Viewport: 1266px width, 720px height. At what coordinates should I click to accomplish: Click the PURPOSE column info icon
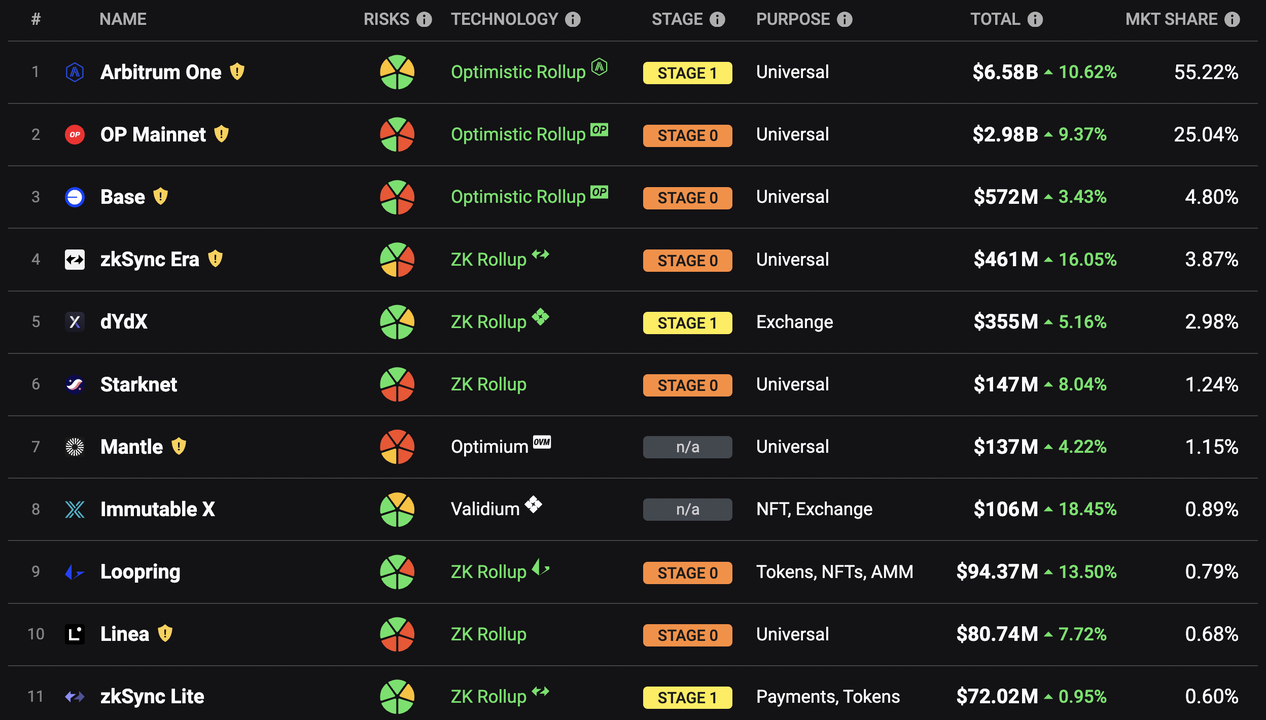coord(844,20)
